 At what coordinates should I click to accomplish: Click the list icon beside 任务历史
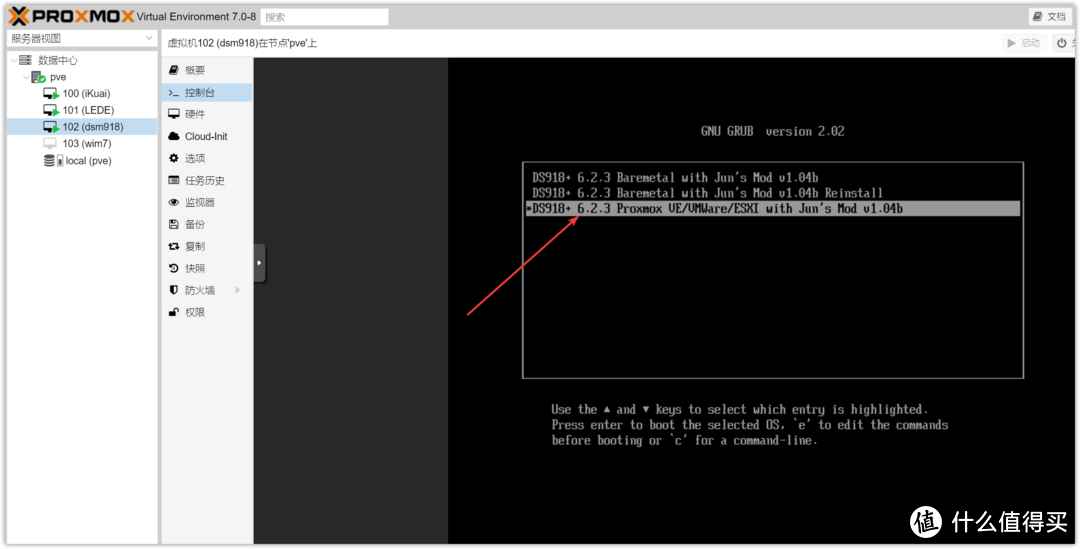[x=174, y=180]
